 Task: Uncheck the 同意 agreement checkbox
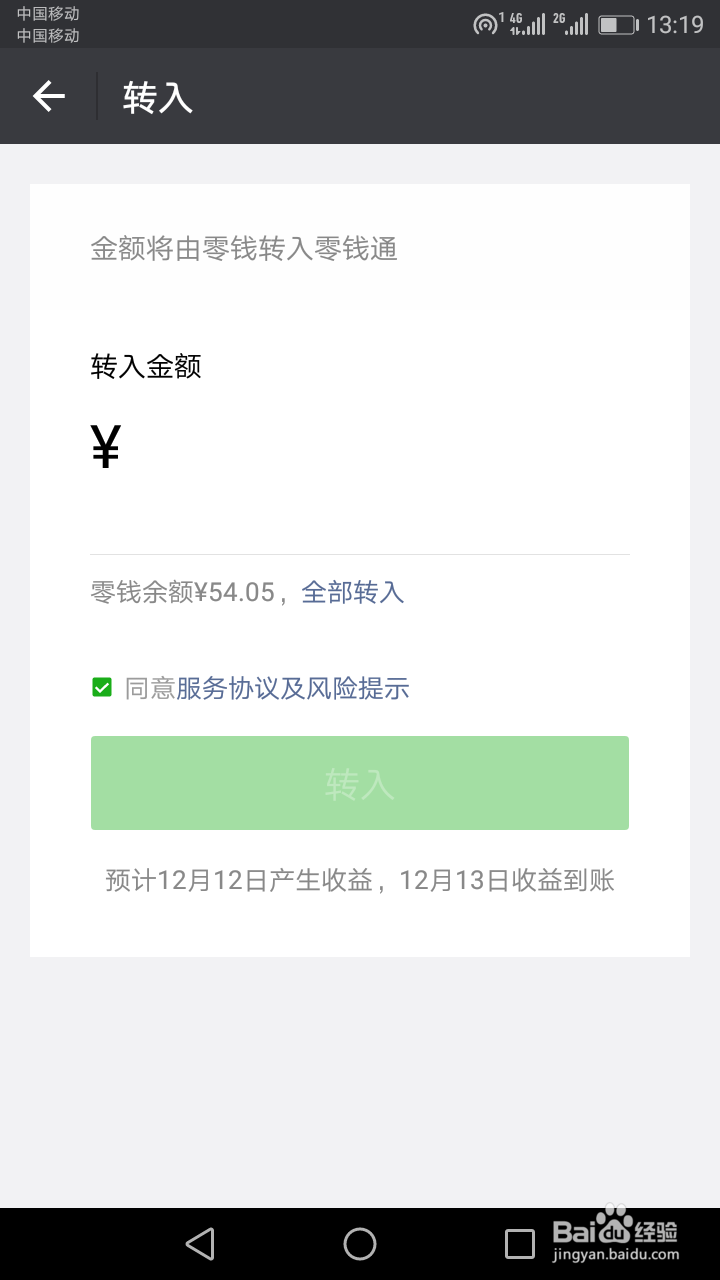tap(101, 687)
